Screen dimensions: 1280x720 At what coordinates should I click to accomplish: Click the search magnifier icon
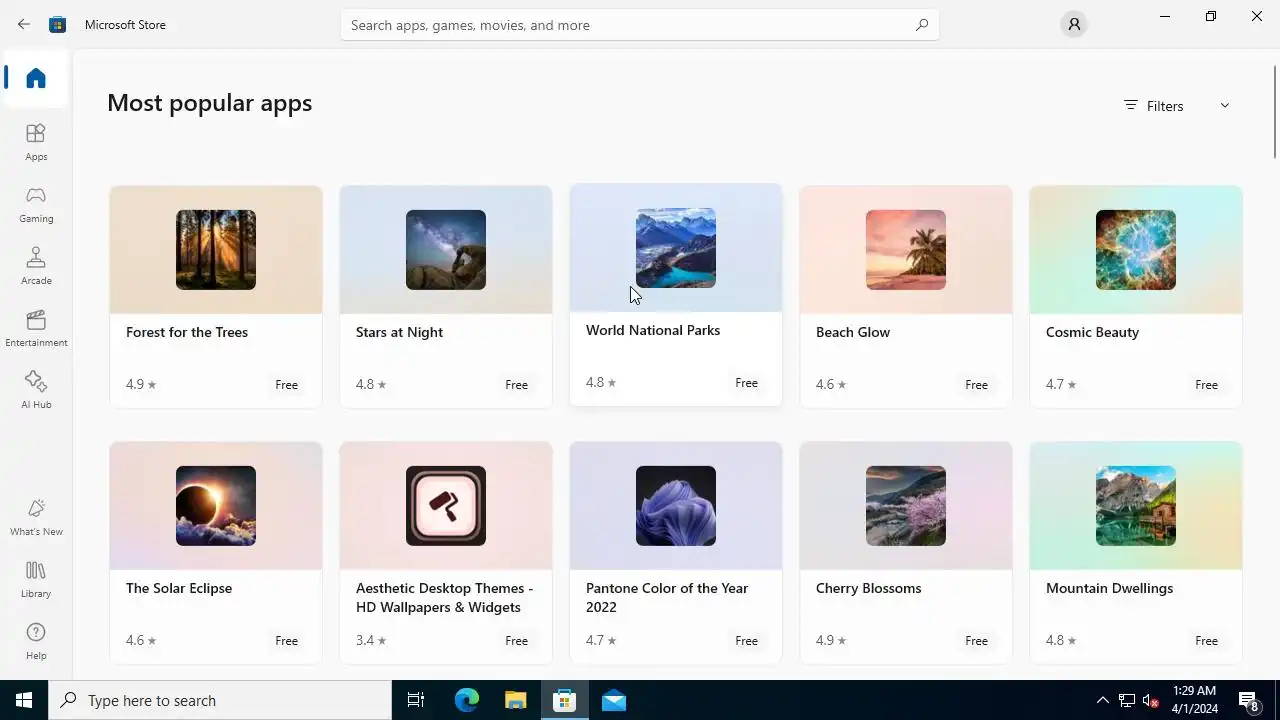pos(921,25)
